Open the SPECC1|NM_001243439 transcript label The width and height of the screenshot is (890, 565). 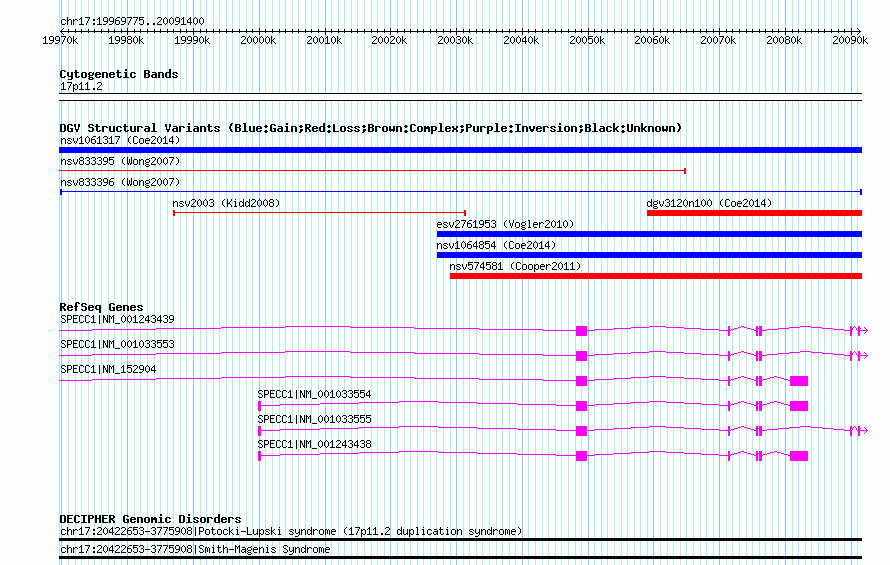117,319
